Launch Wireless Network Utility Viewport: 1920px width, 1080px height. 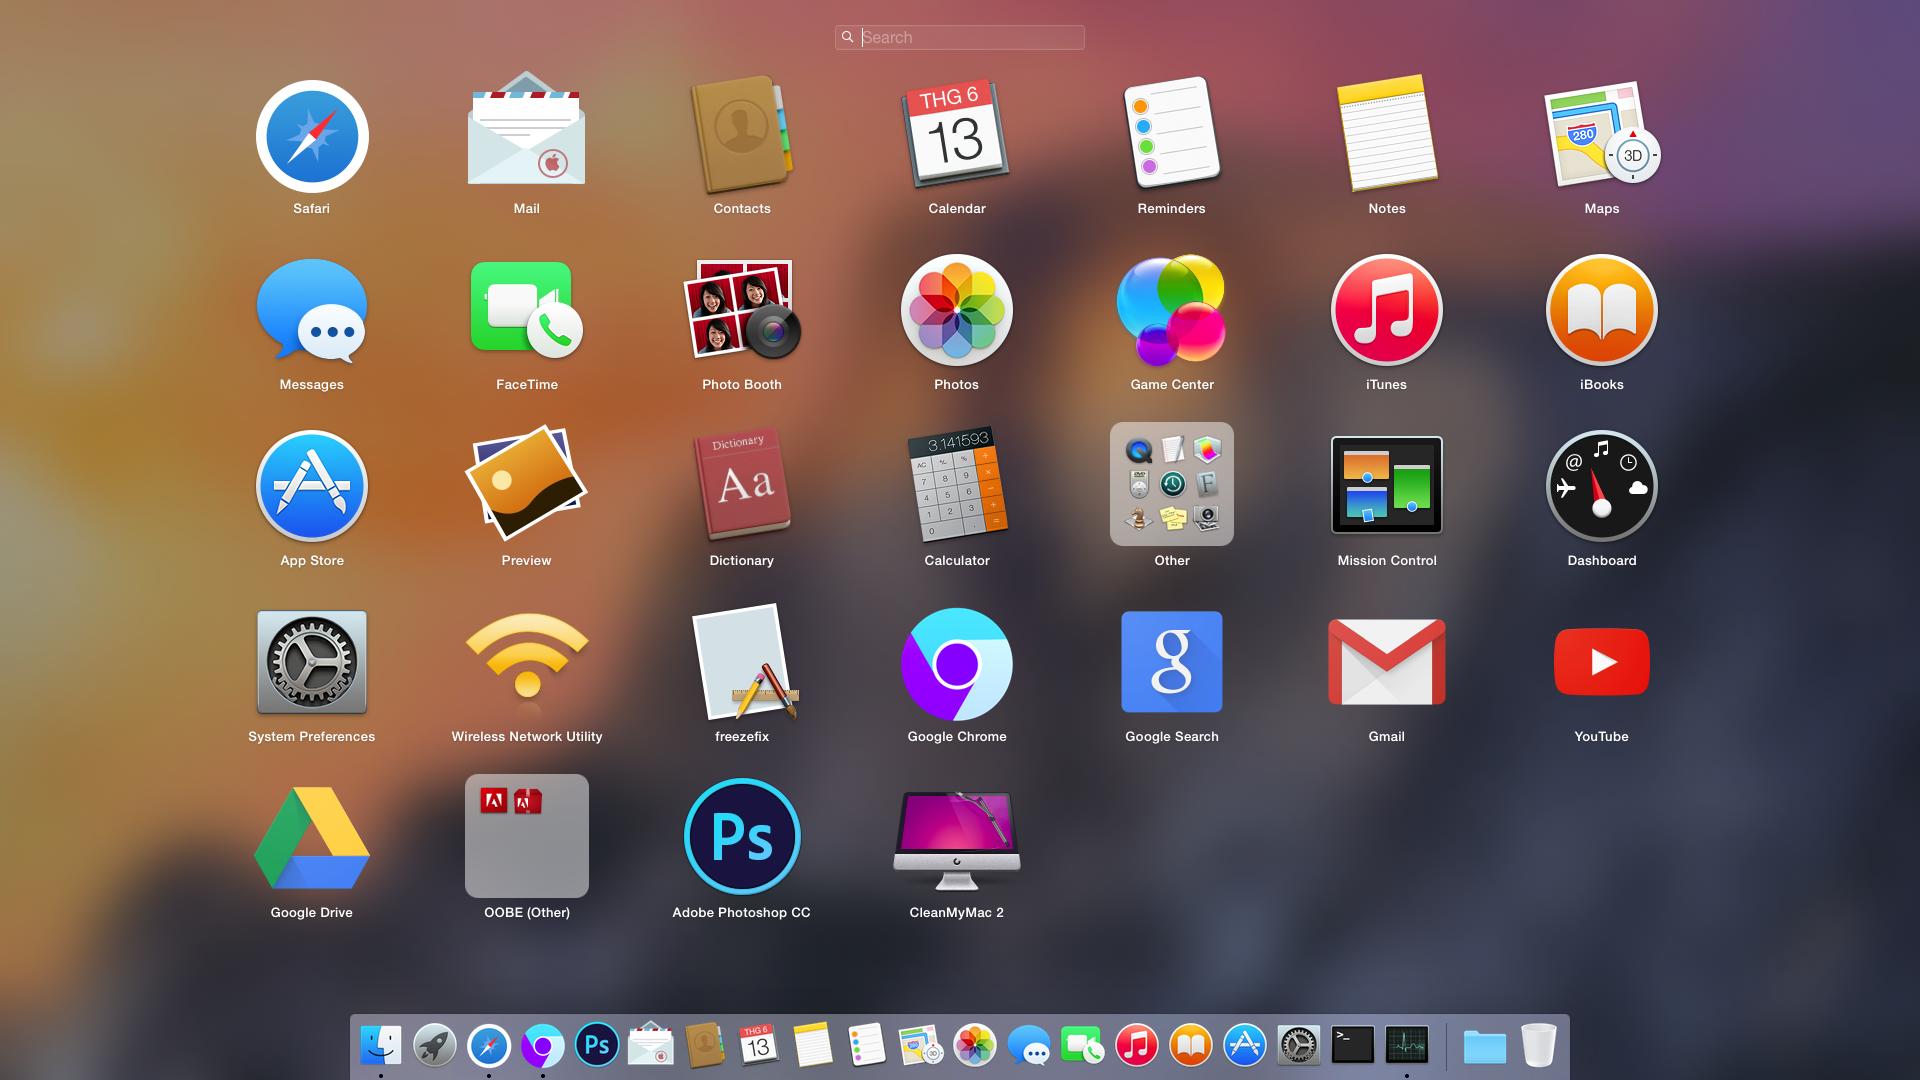(x=527, y=662)
